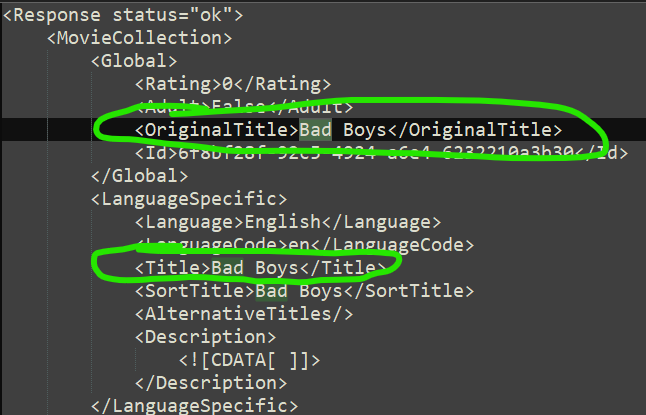Select the CDATA line inside Description
Viewport: 646px width, 415px height.
[x=250, y=361]
